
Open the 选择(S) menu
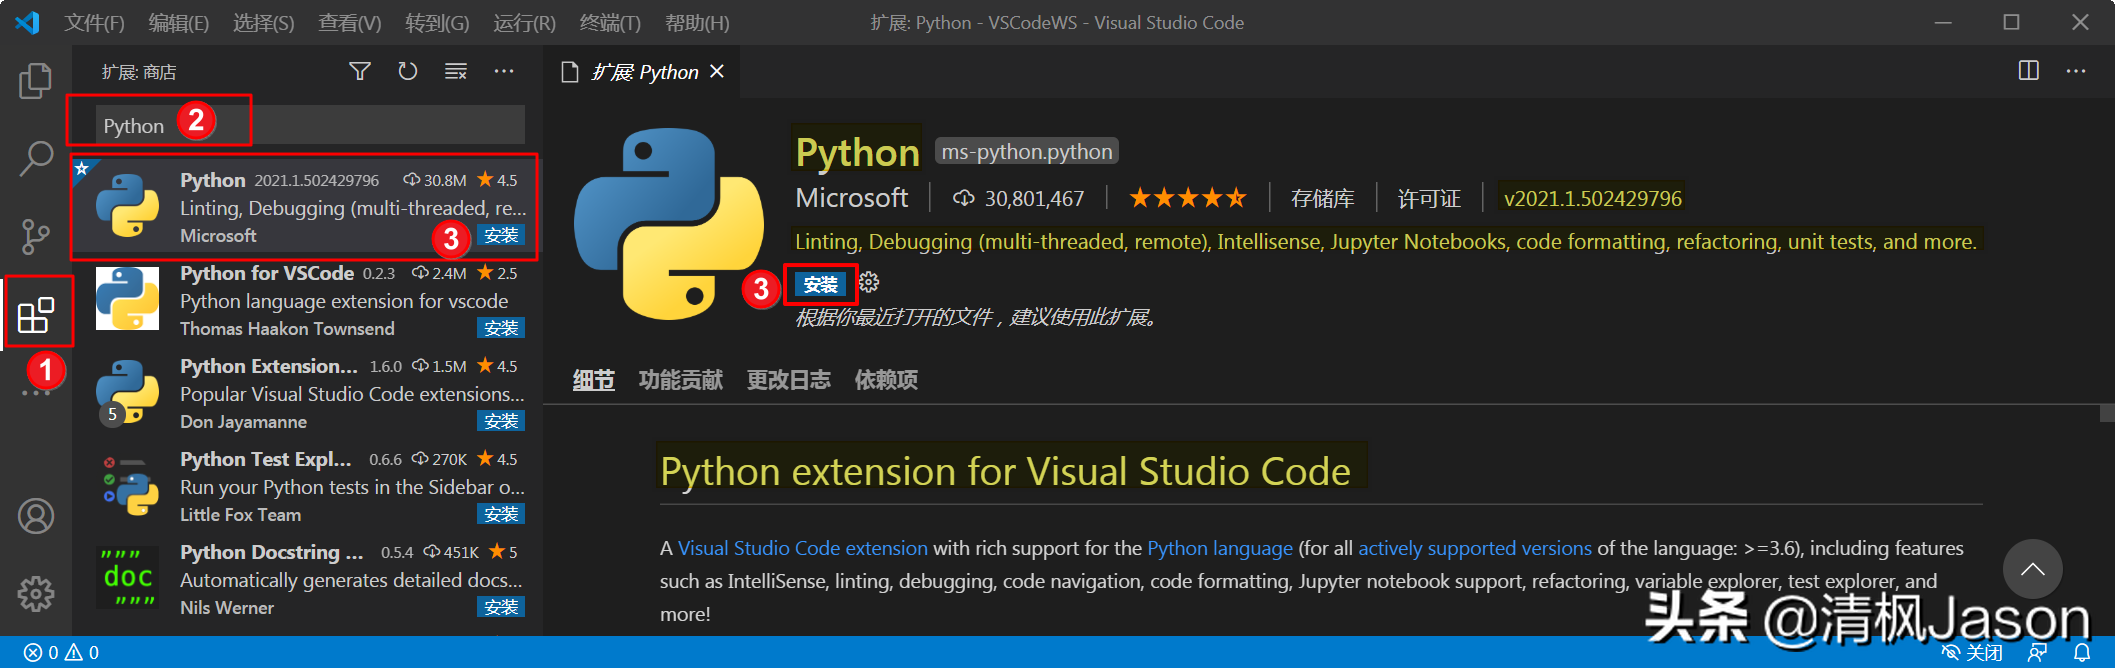(x=264, y=22)
